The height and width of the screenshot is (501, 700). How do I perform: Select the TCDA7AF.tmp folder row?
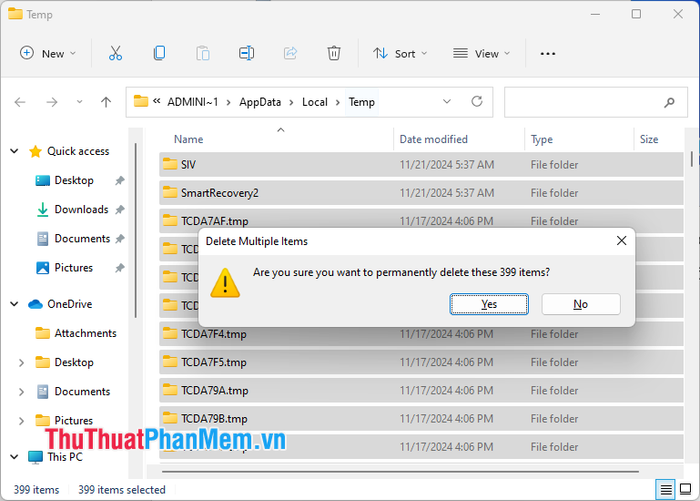421,221
